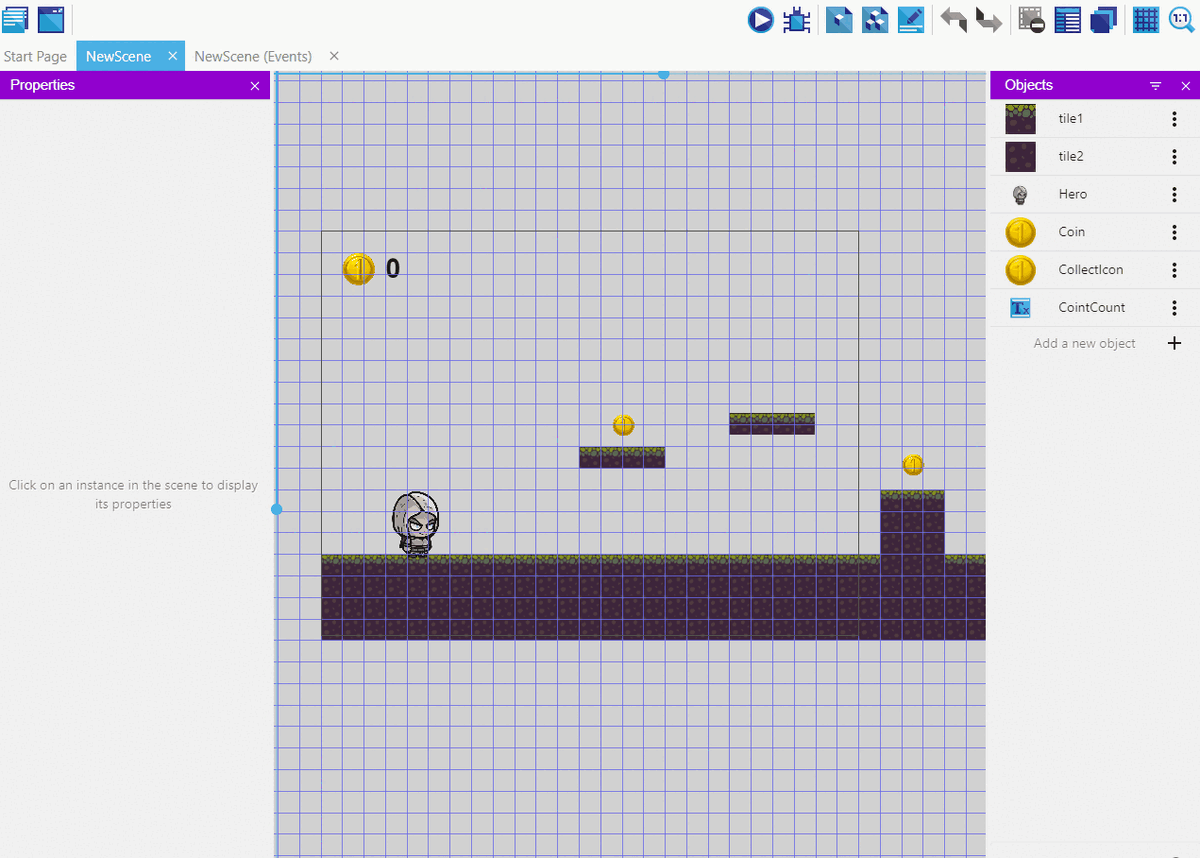Open the object groups editor icon

coord(875,19)
